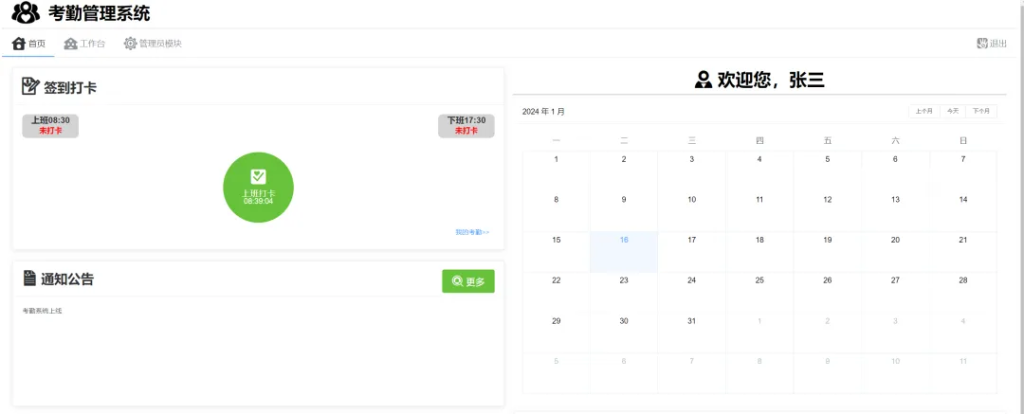Go to previous month with 上个月
The width and height of the screenshot is (1024, 414).
click(923, 111)
